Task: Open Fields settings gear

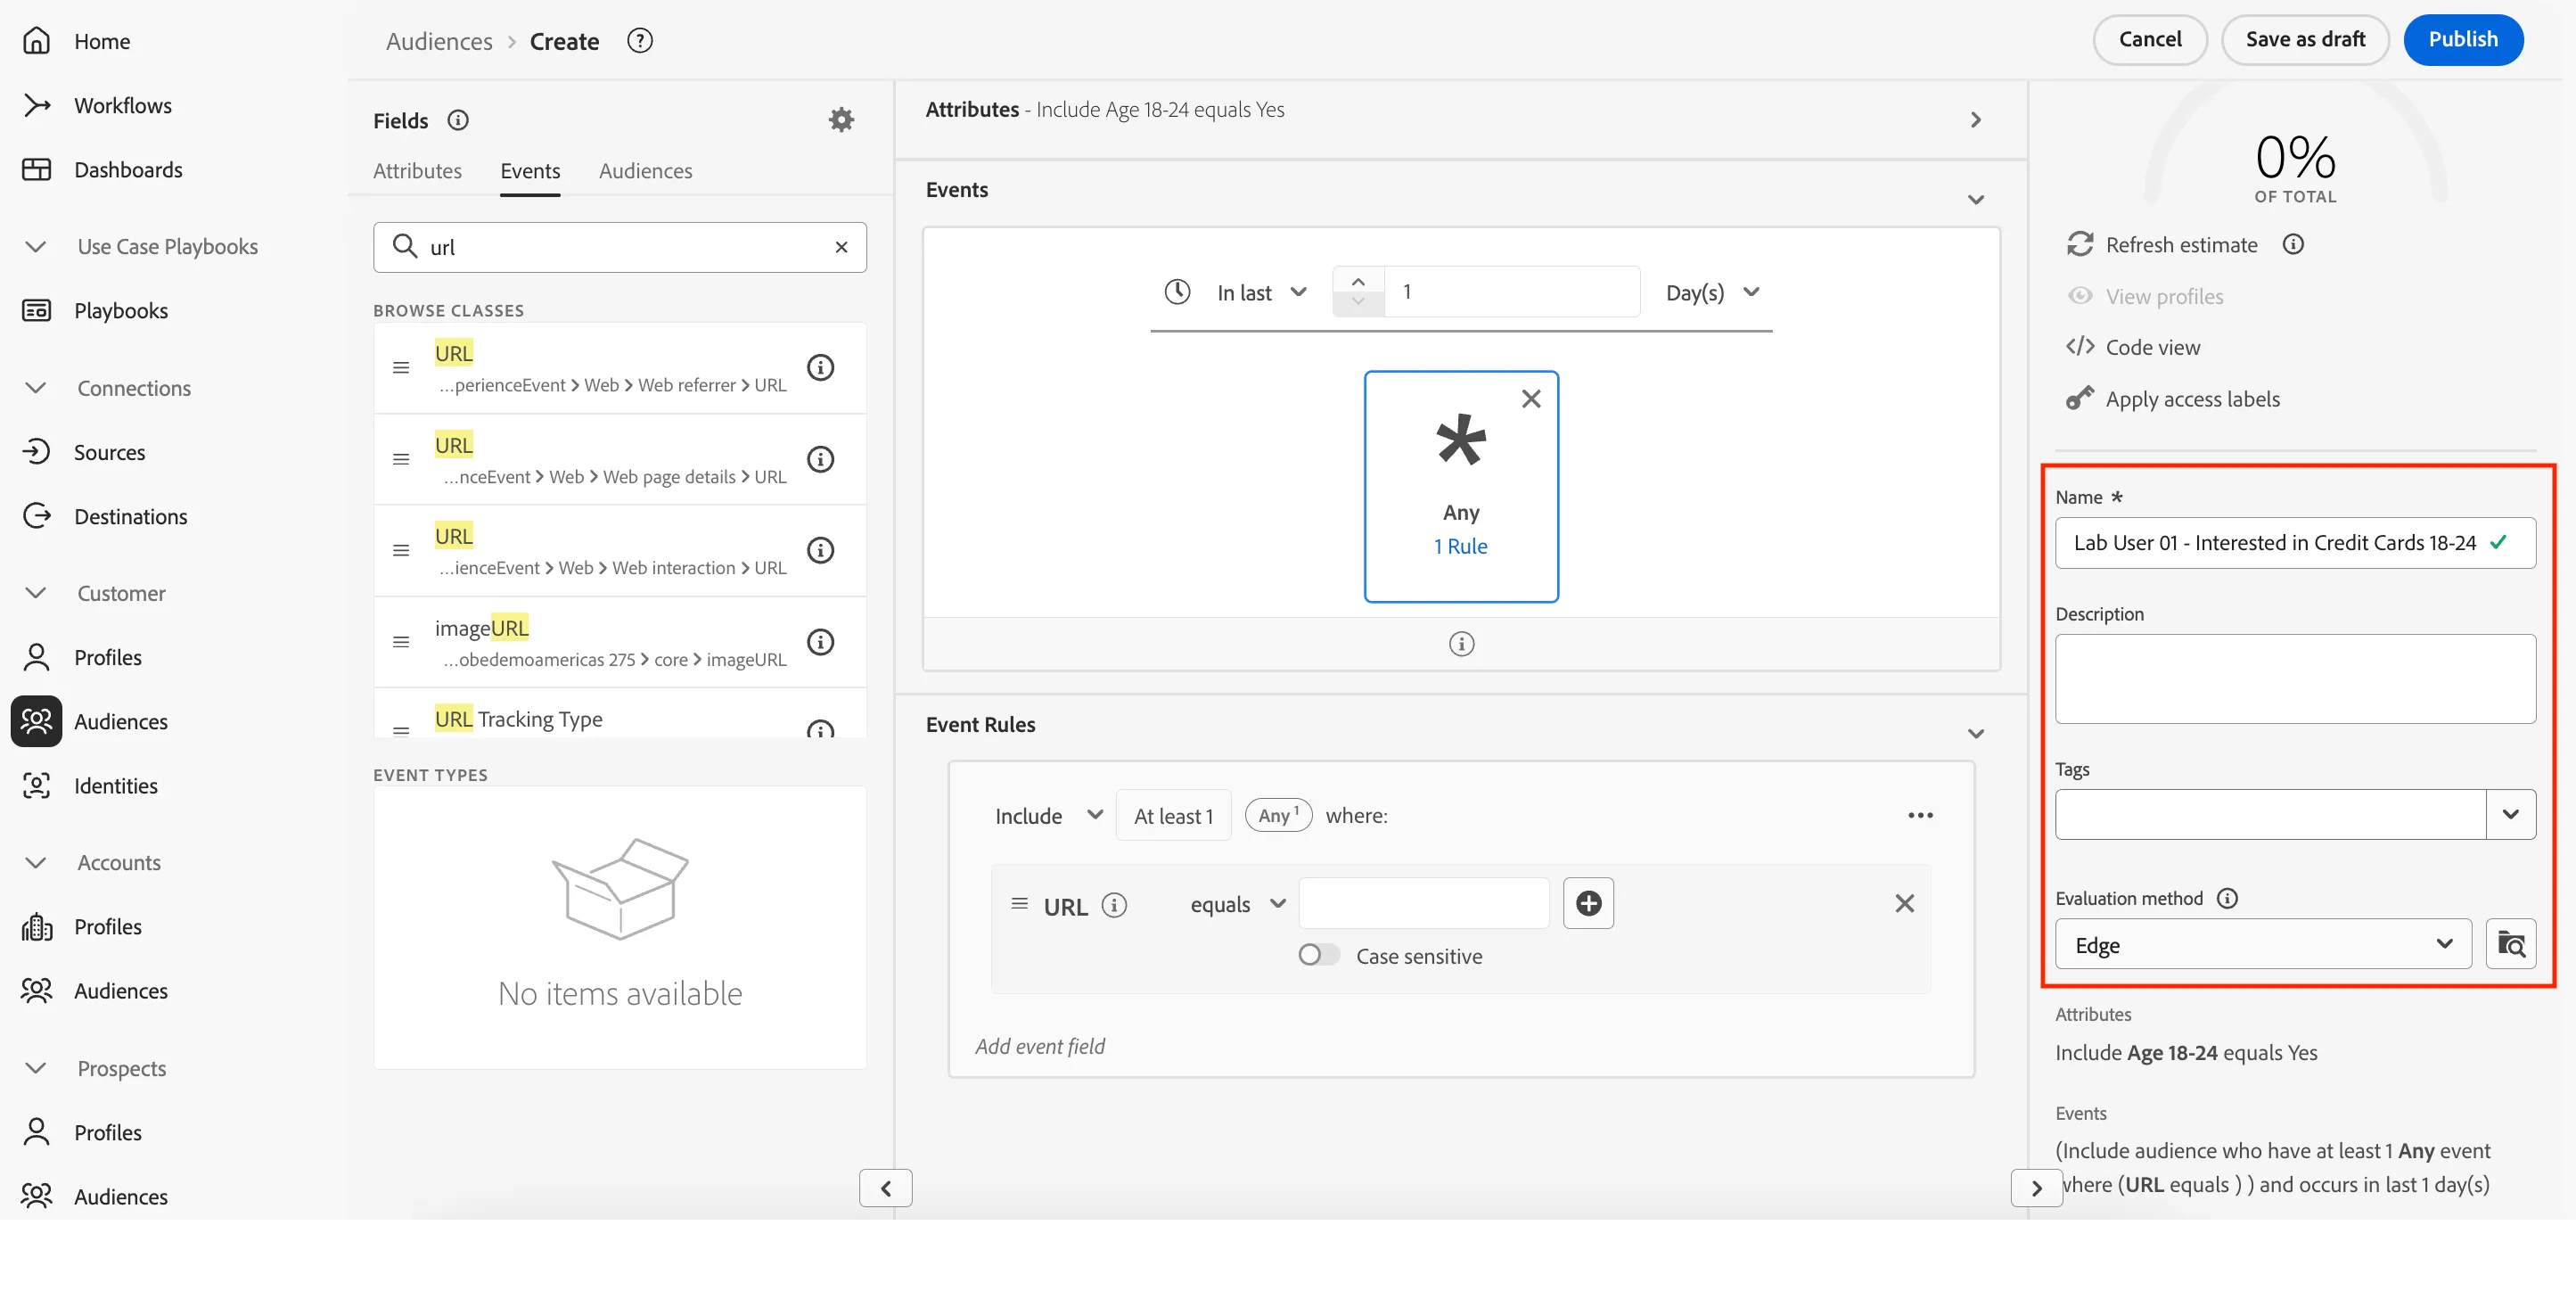Action: [x=841, y=120]
